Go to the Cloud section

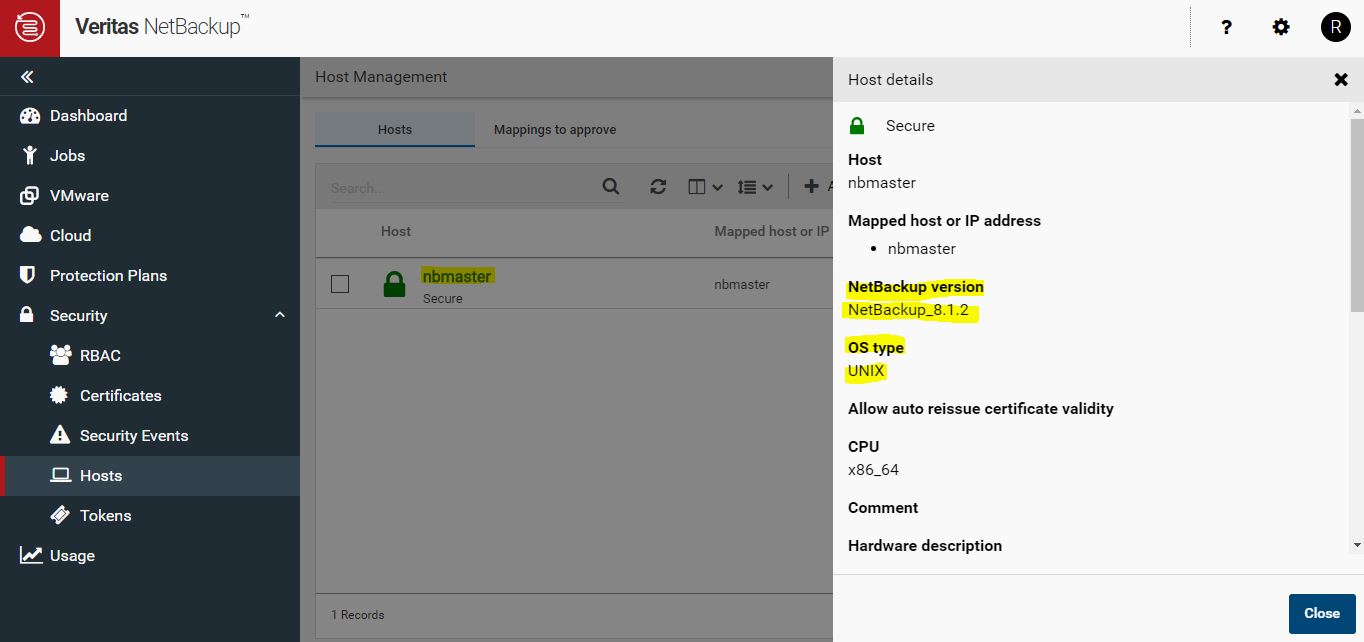tap(71, 235)
